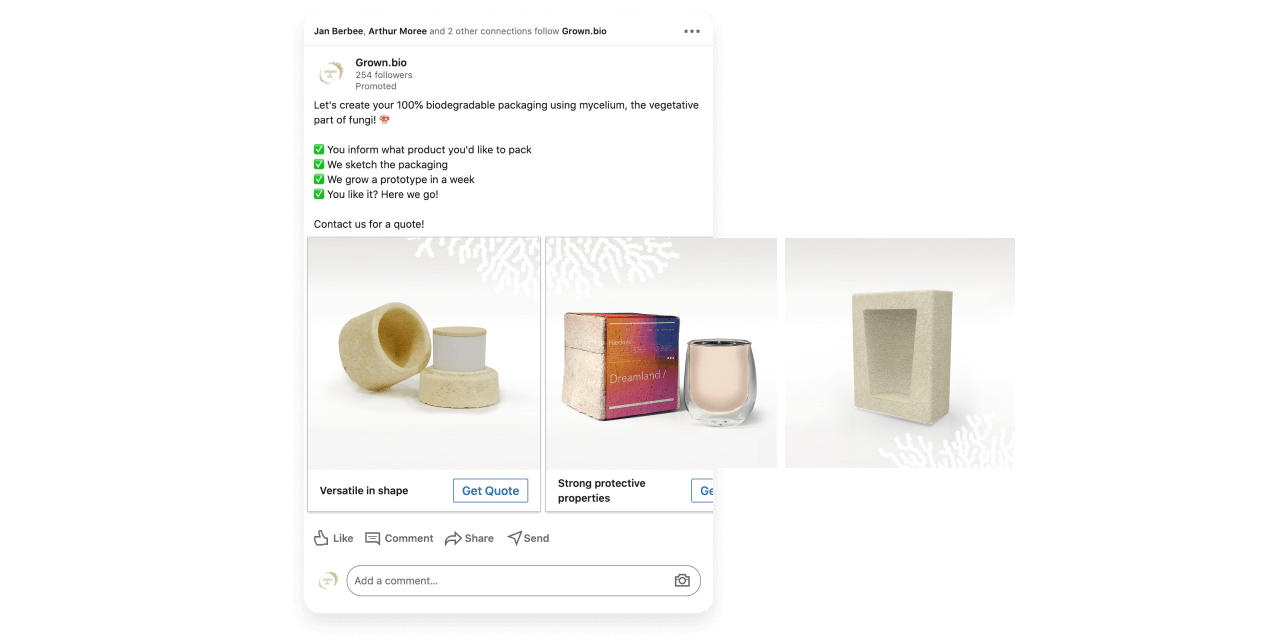Click the Get Quote button under Versatile in shape

tap(490, 490)
